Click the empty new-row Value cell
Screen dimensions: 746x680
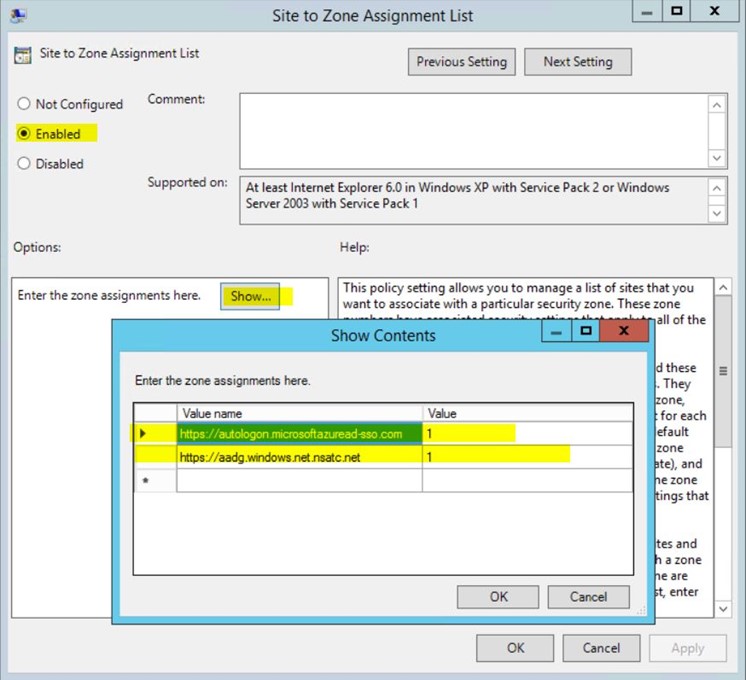click(528, 480)
